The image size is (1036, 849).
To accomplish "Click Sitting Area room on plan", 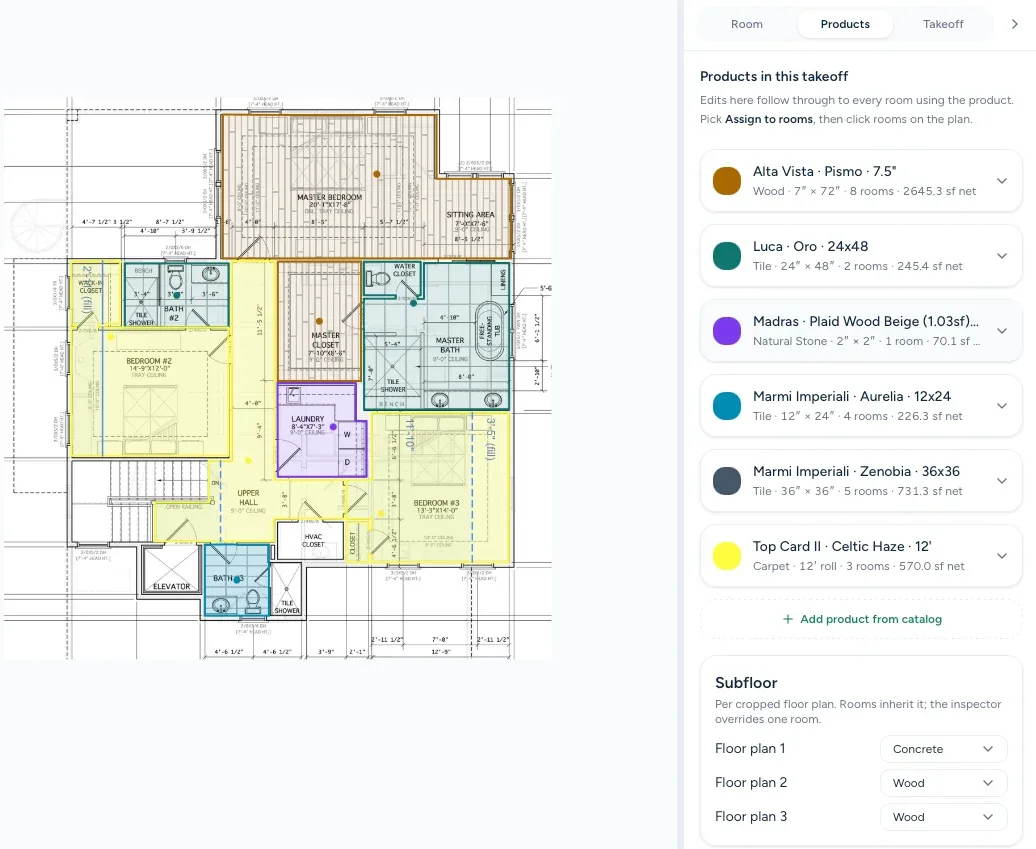I will 472,218.
